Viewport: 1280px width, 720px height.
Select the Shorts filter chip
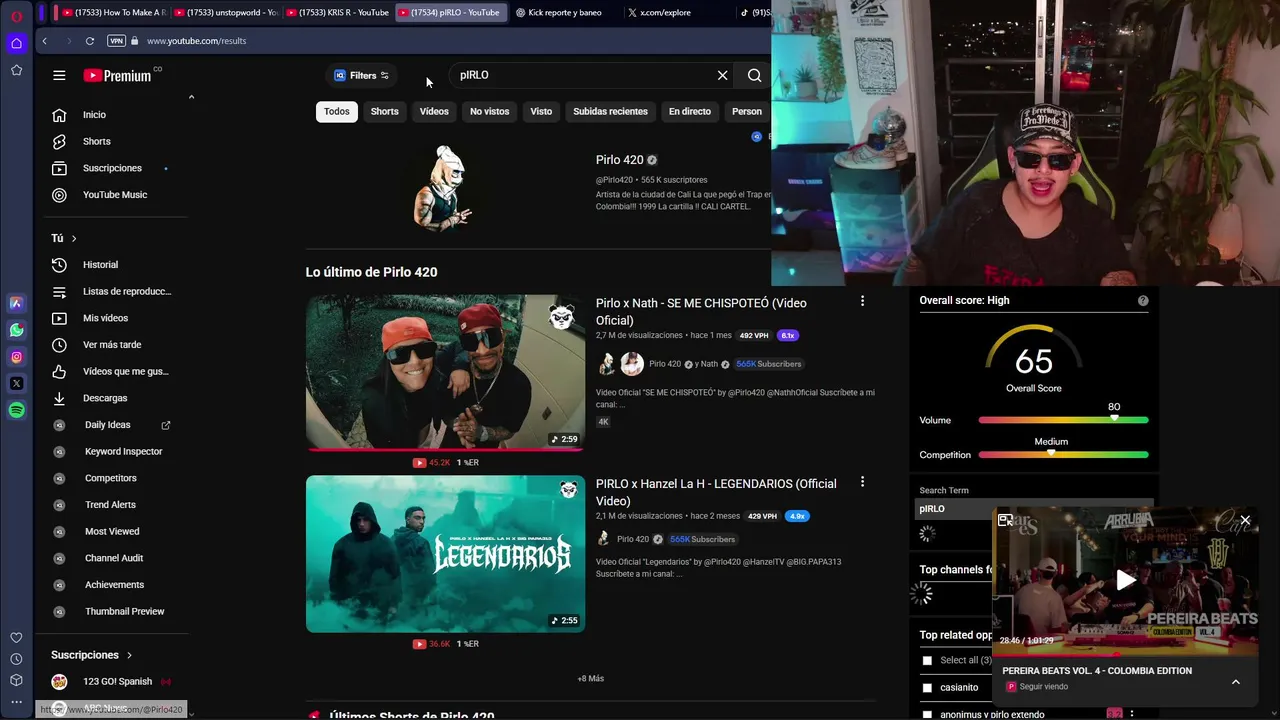384,111
